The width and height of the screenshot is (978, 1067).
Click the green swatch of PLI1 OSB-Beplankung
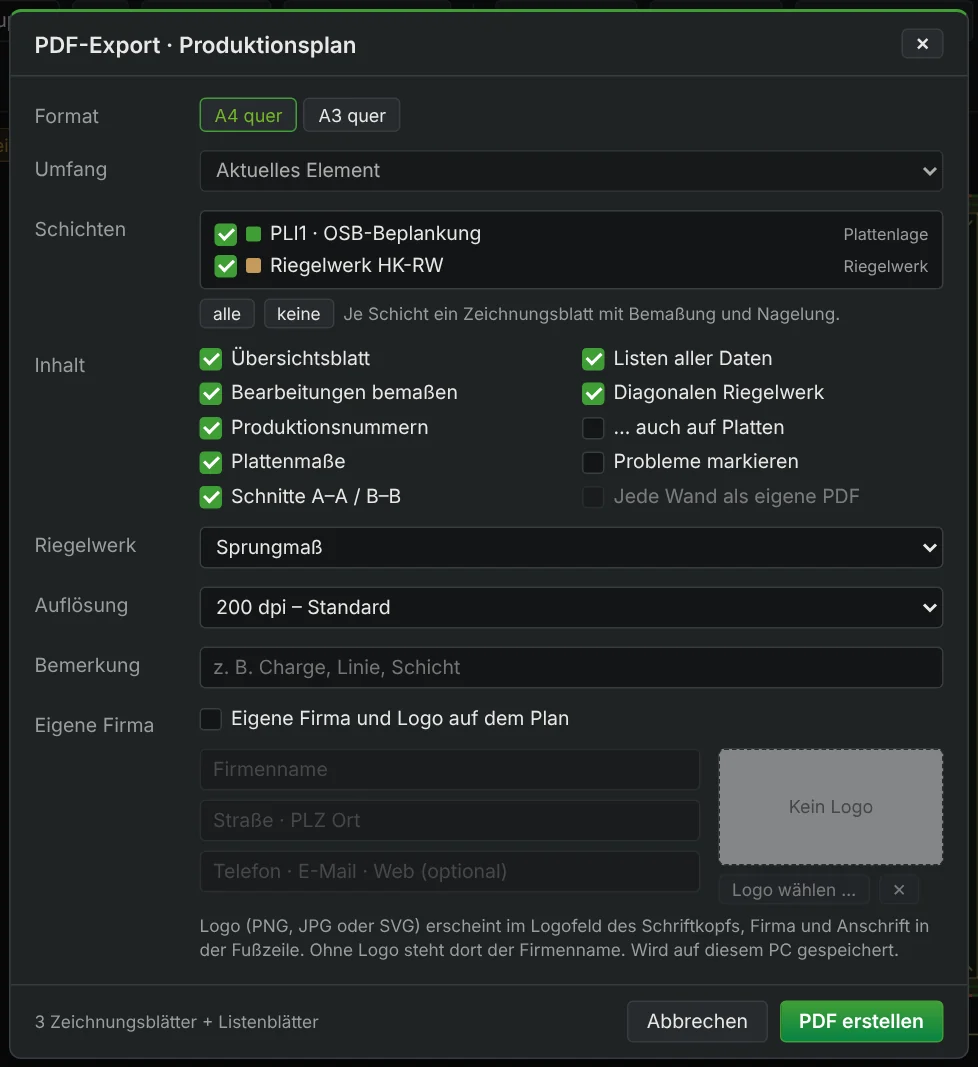coord(253,234)
